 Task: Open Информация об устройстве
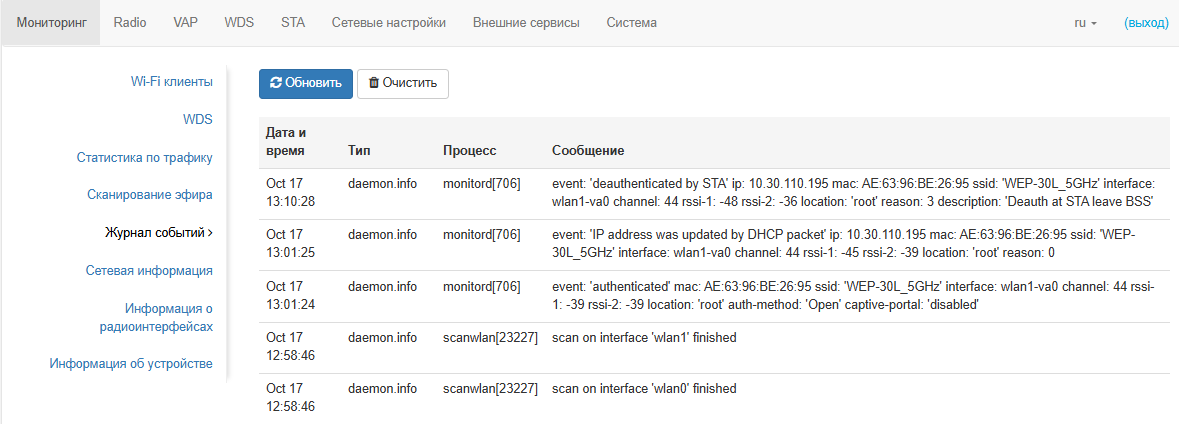tap(131, 363)
